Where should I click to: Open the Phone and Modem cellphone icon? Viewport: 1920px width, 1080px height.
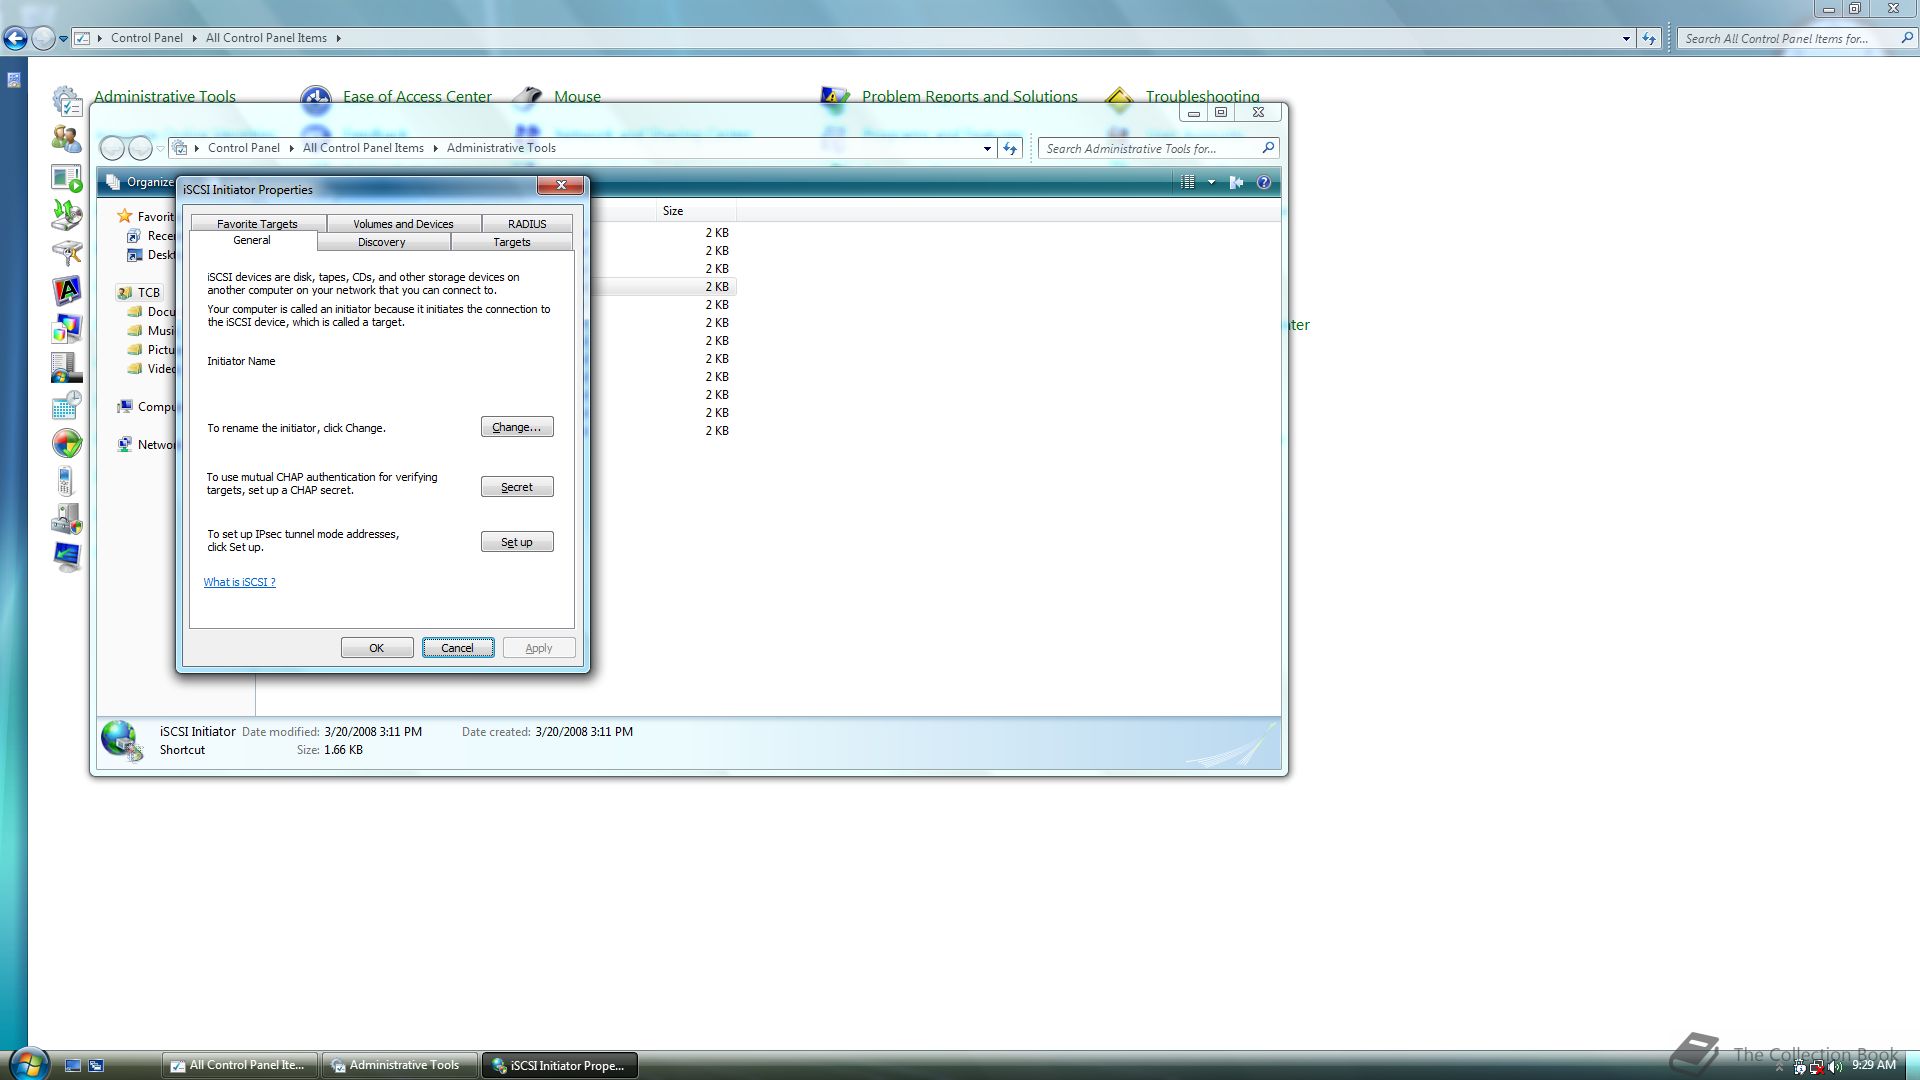65,481
